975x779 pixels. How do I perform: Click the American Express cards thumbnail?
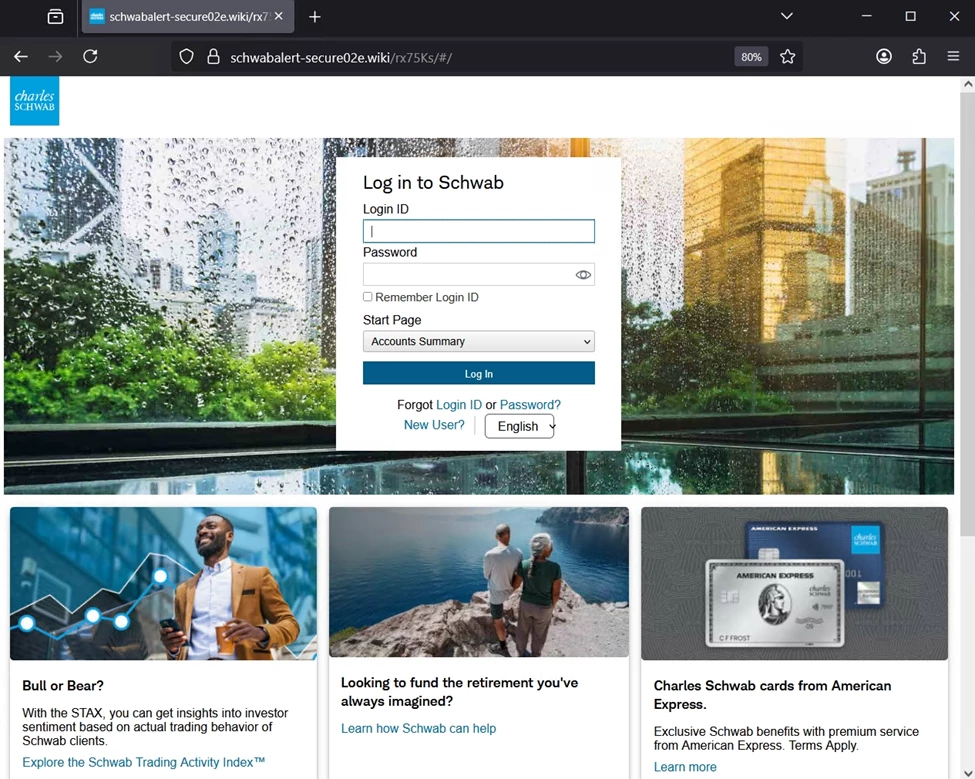click(x=795, y=584)
